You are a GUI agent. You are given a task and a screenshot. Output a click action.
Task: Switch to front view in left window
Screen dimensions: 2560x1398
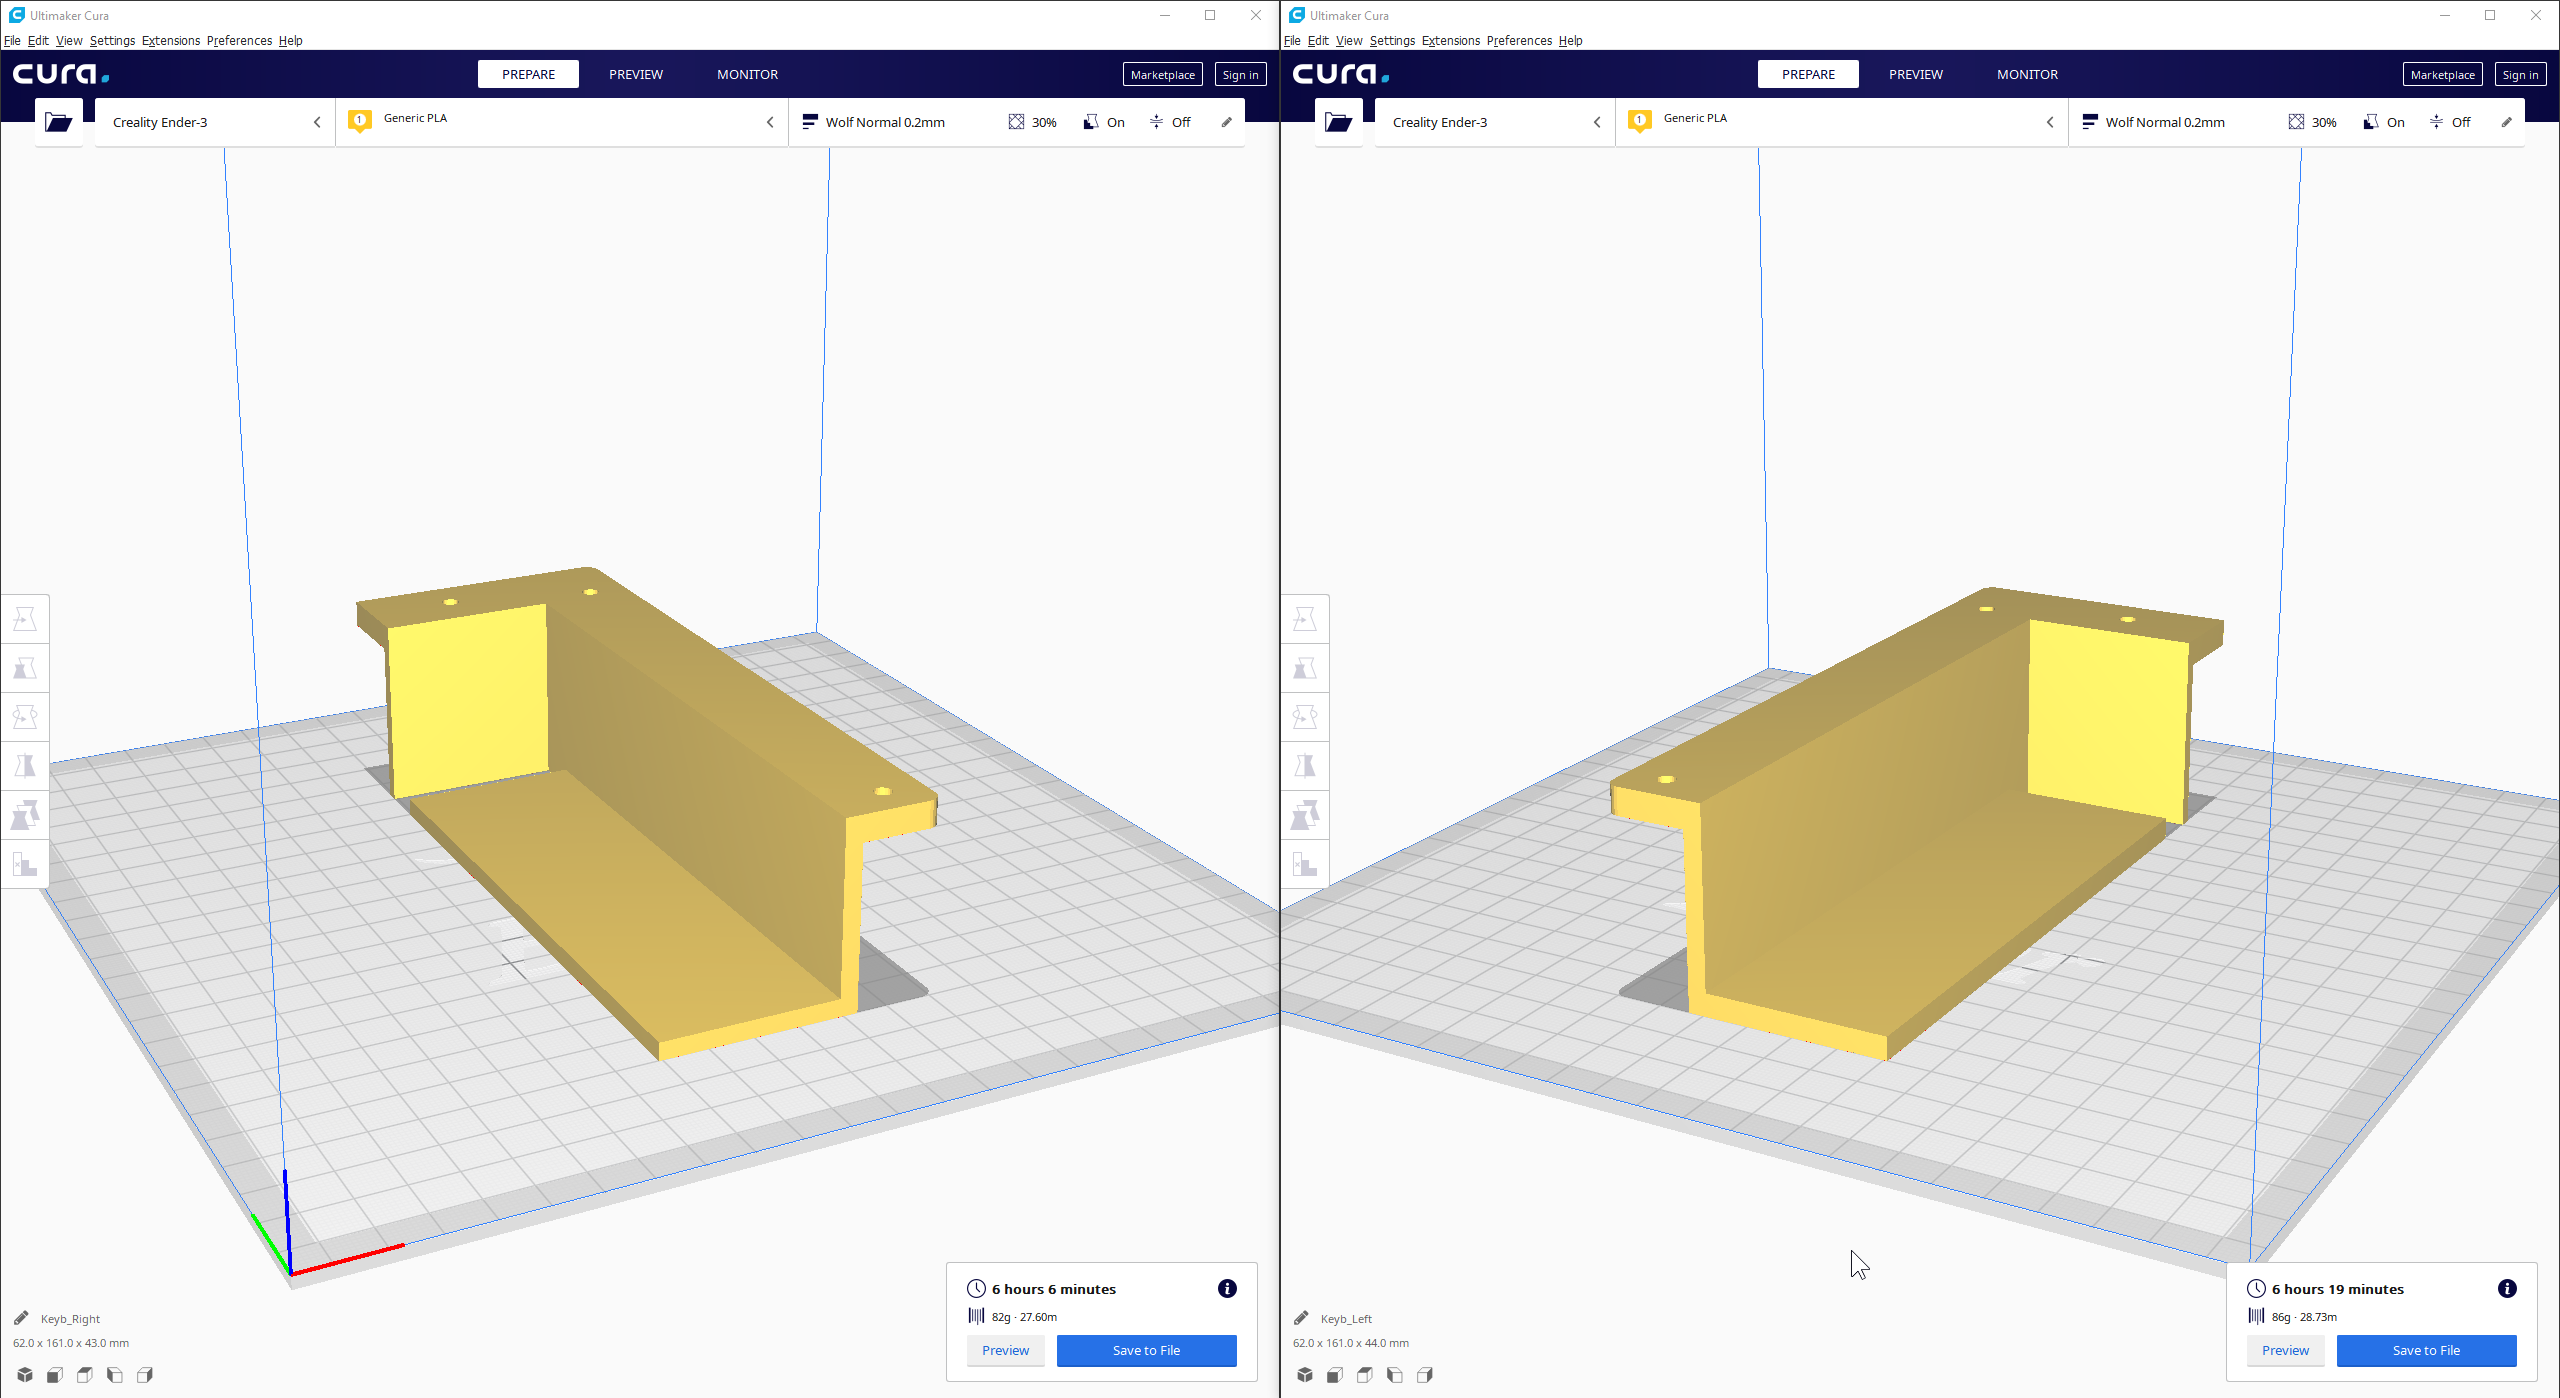(x=55, y=1375)
